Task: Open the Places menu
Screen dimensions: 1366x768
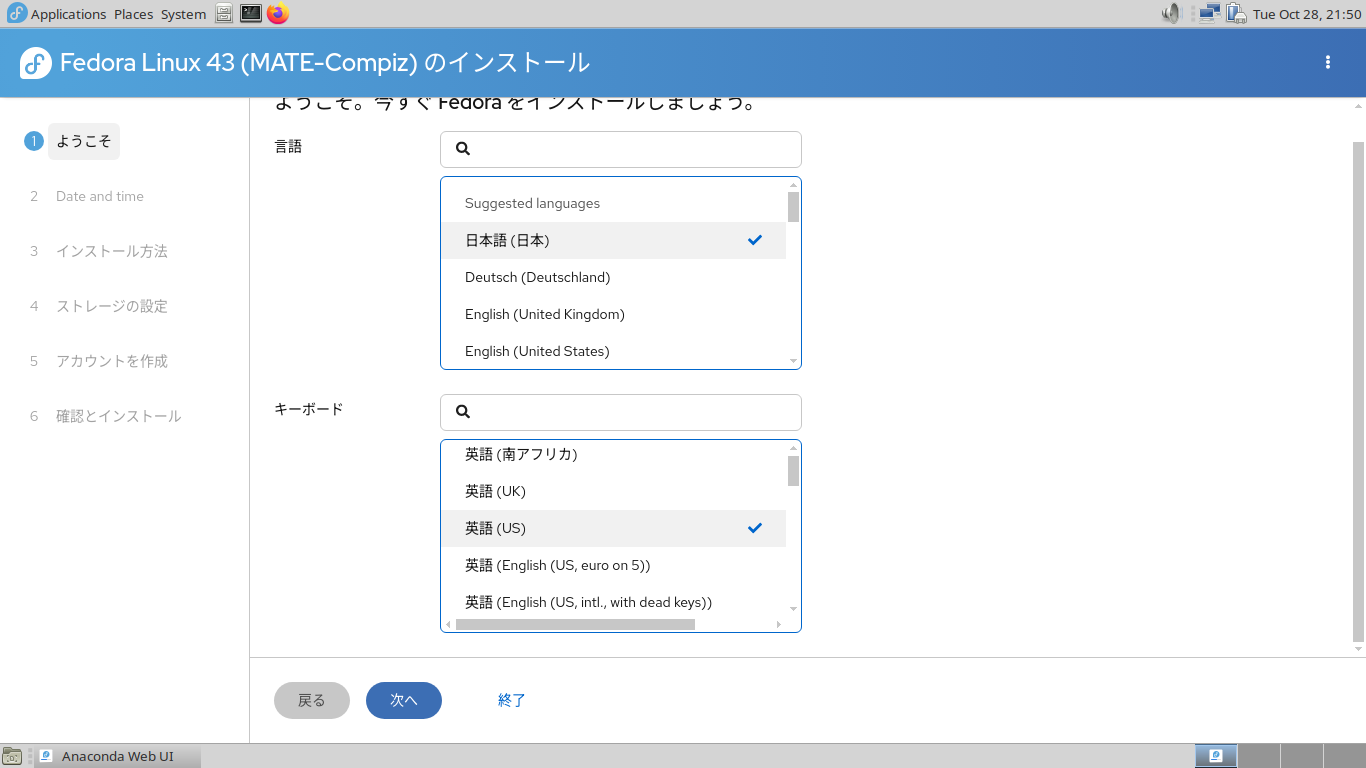Action: [133, 14]
